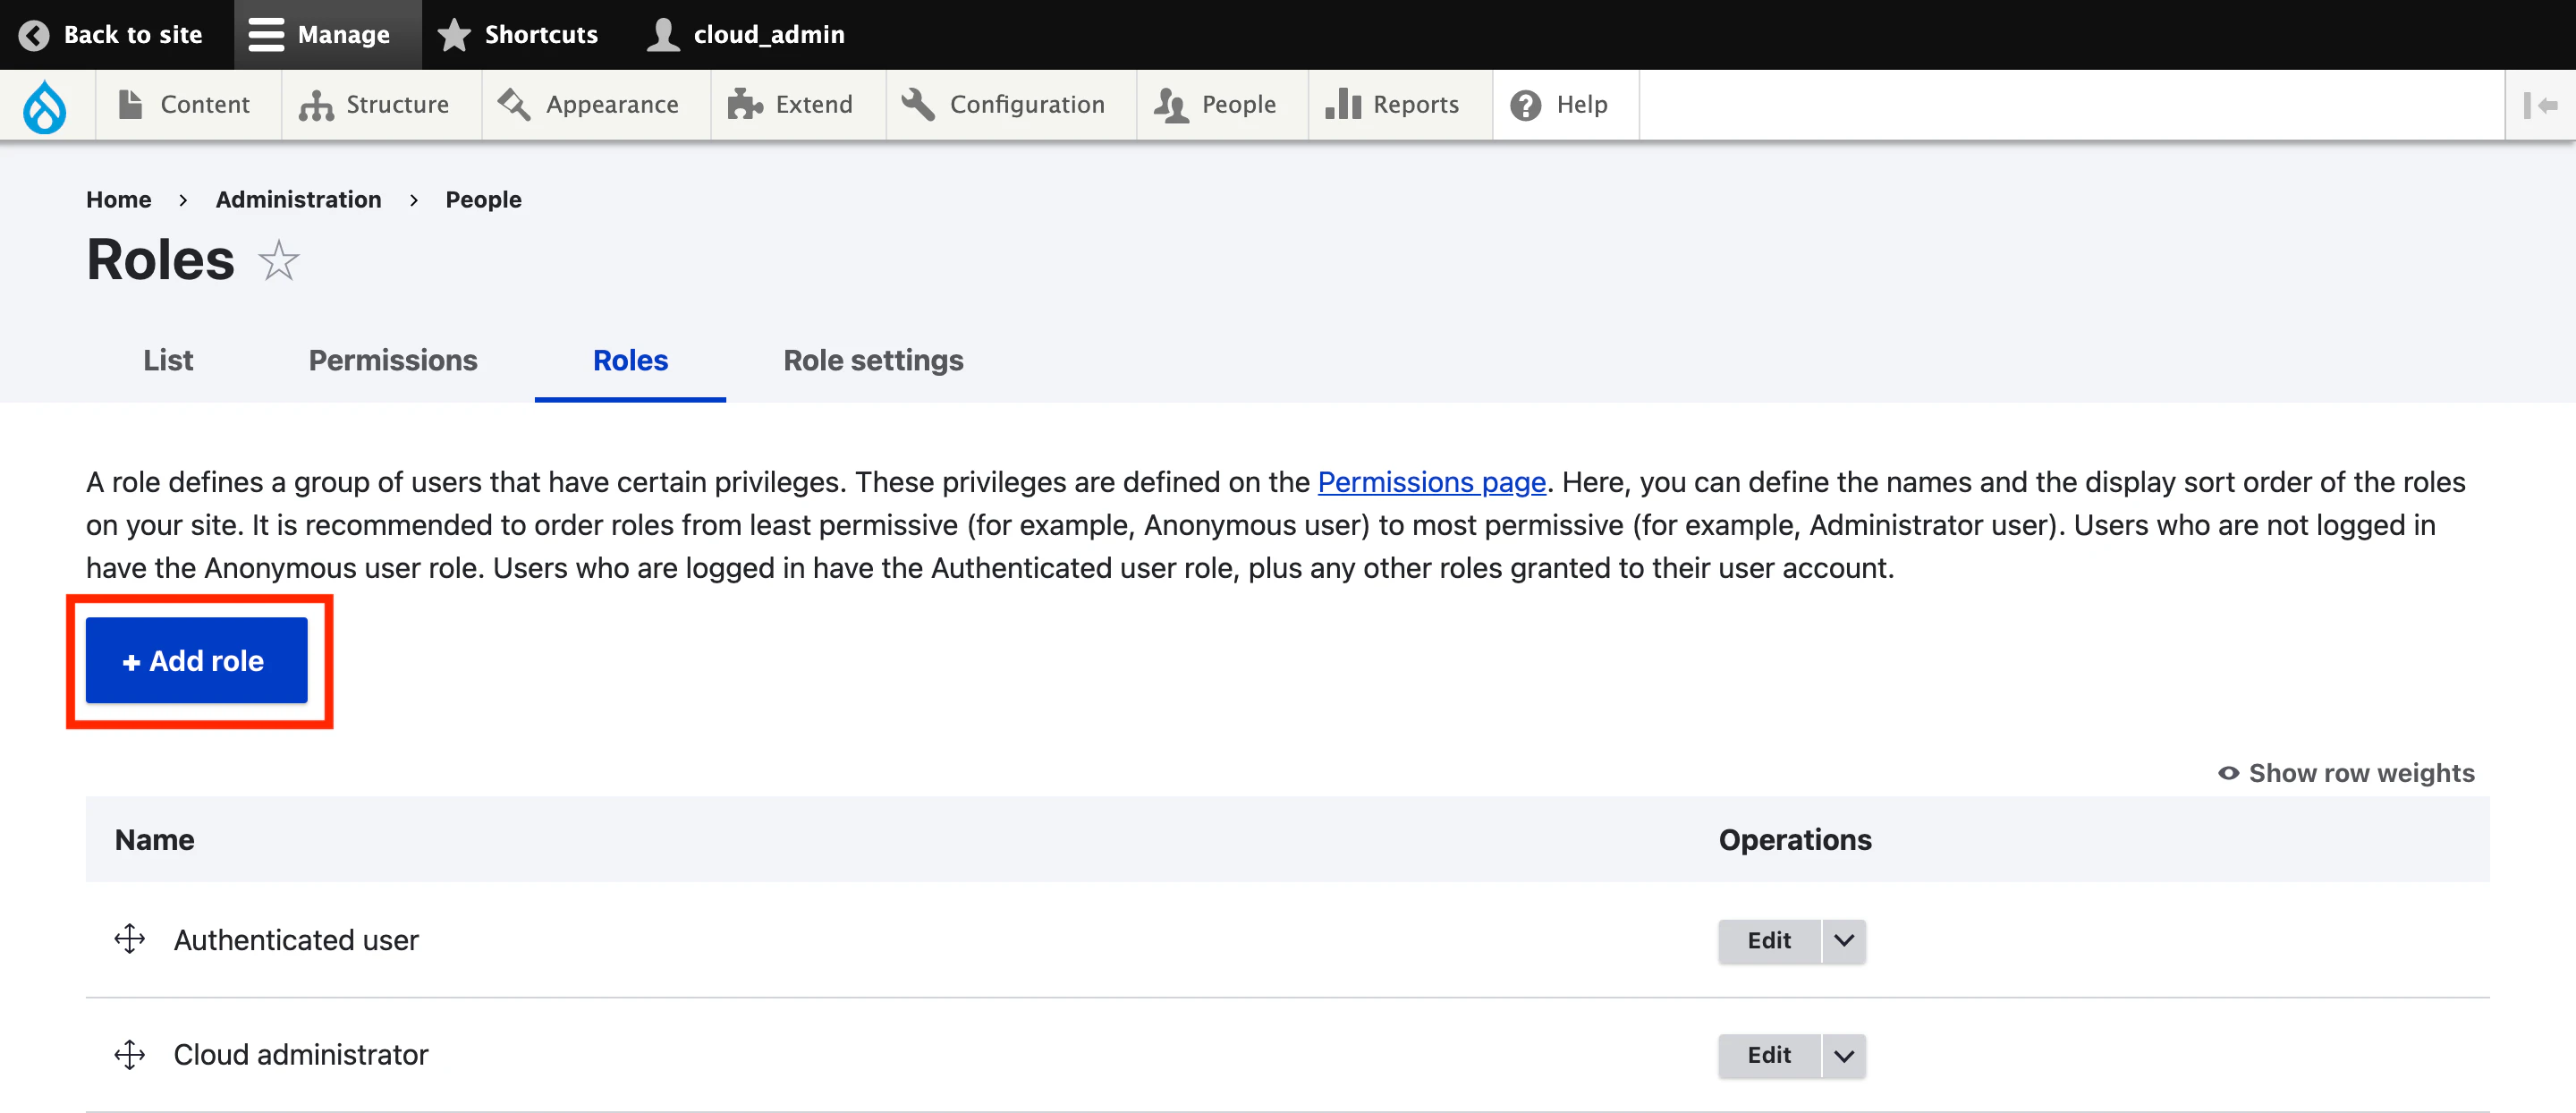Open the Content admin menu
This screenshot has width=2576, height=1113.
[x=187, y=104]
